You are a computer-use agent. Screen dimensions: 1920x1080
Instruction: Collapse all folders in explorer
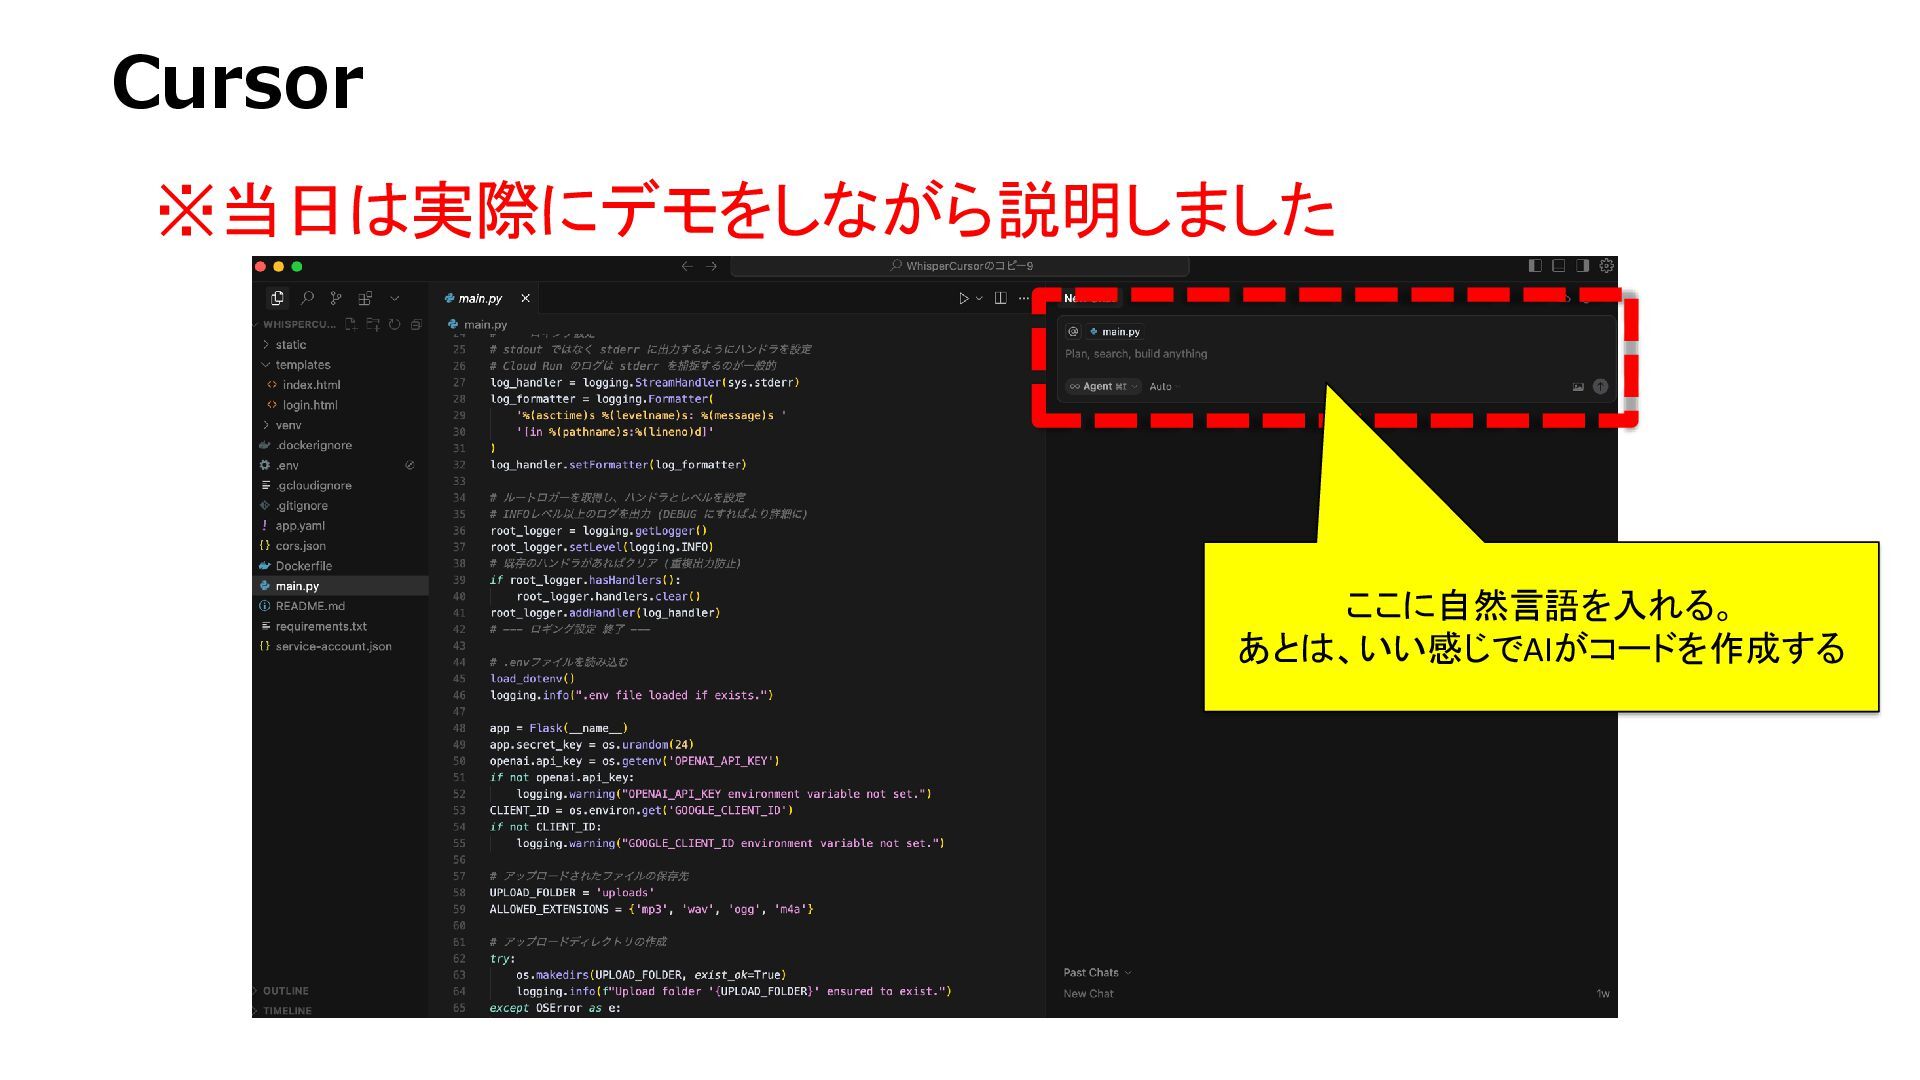[416, 324]
